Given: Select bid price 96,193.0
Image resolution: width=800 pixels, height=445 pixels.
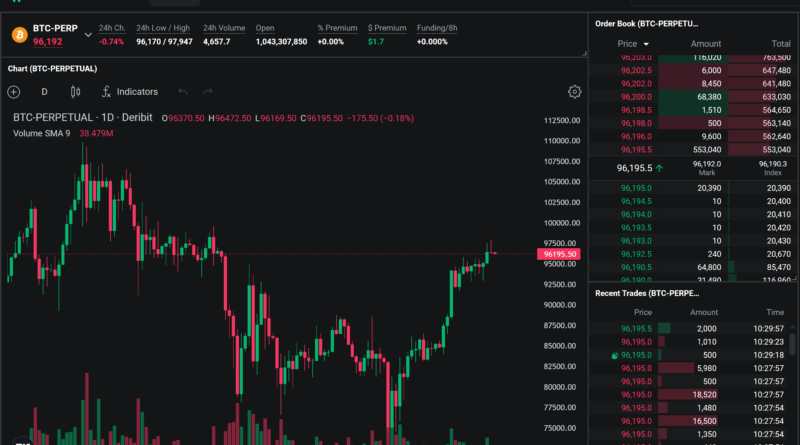Looking at the screenshot, I should pyautogui.click(x=636, y=241).
